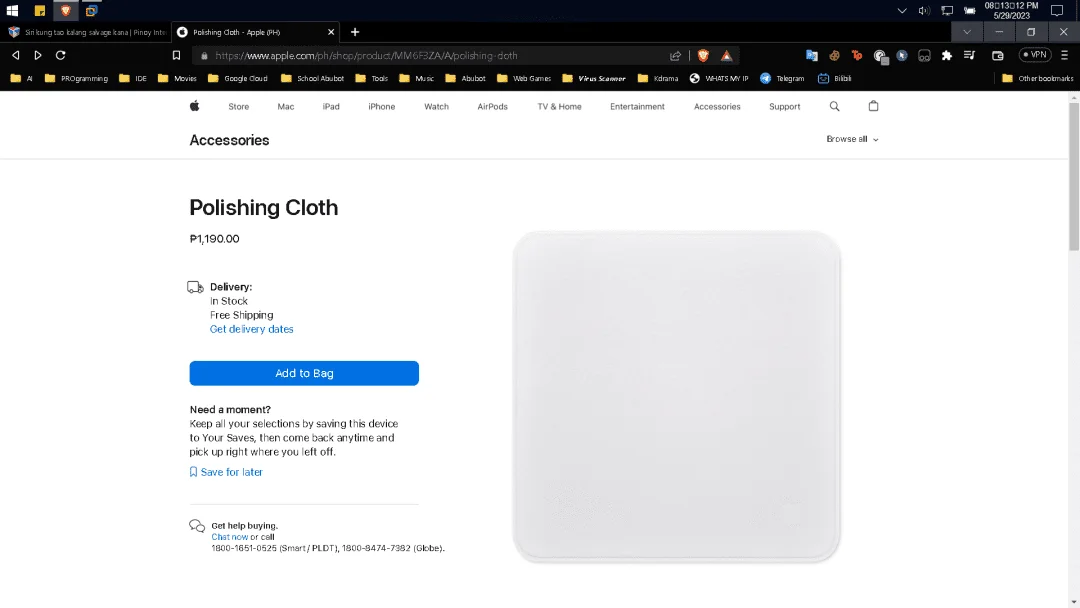Open the Brave Shields lion icon
Viewport: 1080px width, 608px height.
pos(703,56)
